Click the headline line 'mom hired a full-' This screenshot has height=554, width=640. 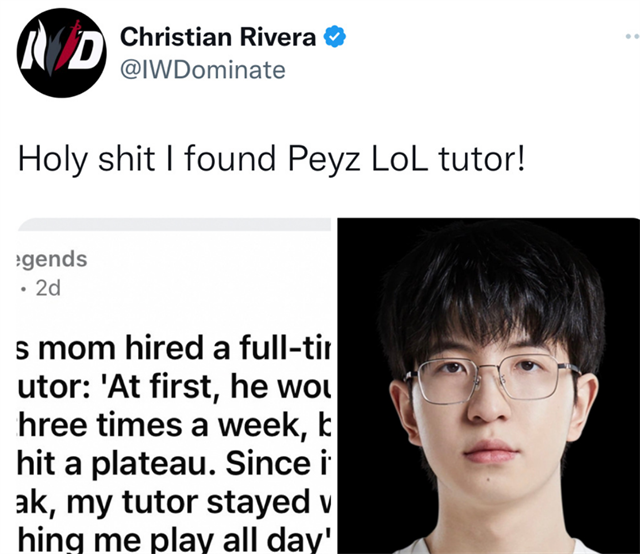[x=174, y=347]
